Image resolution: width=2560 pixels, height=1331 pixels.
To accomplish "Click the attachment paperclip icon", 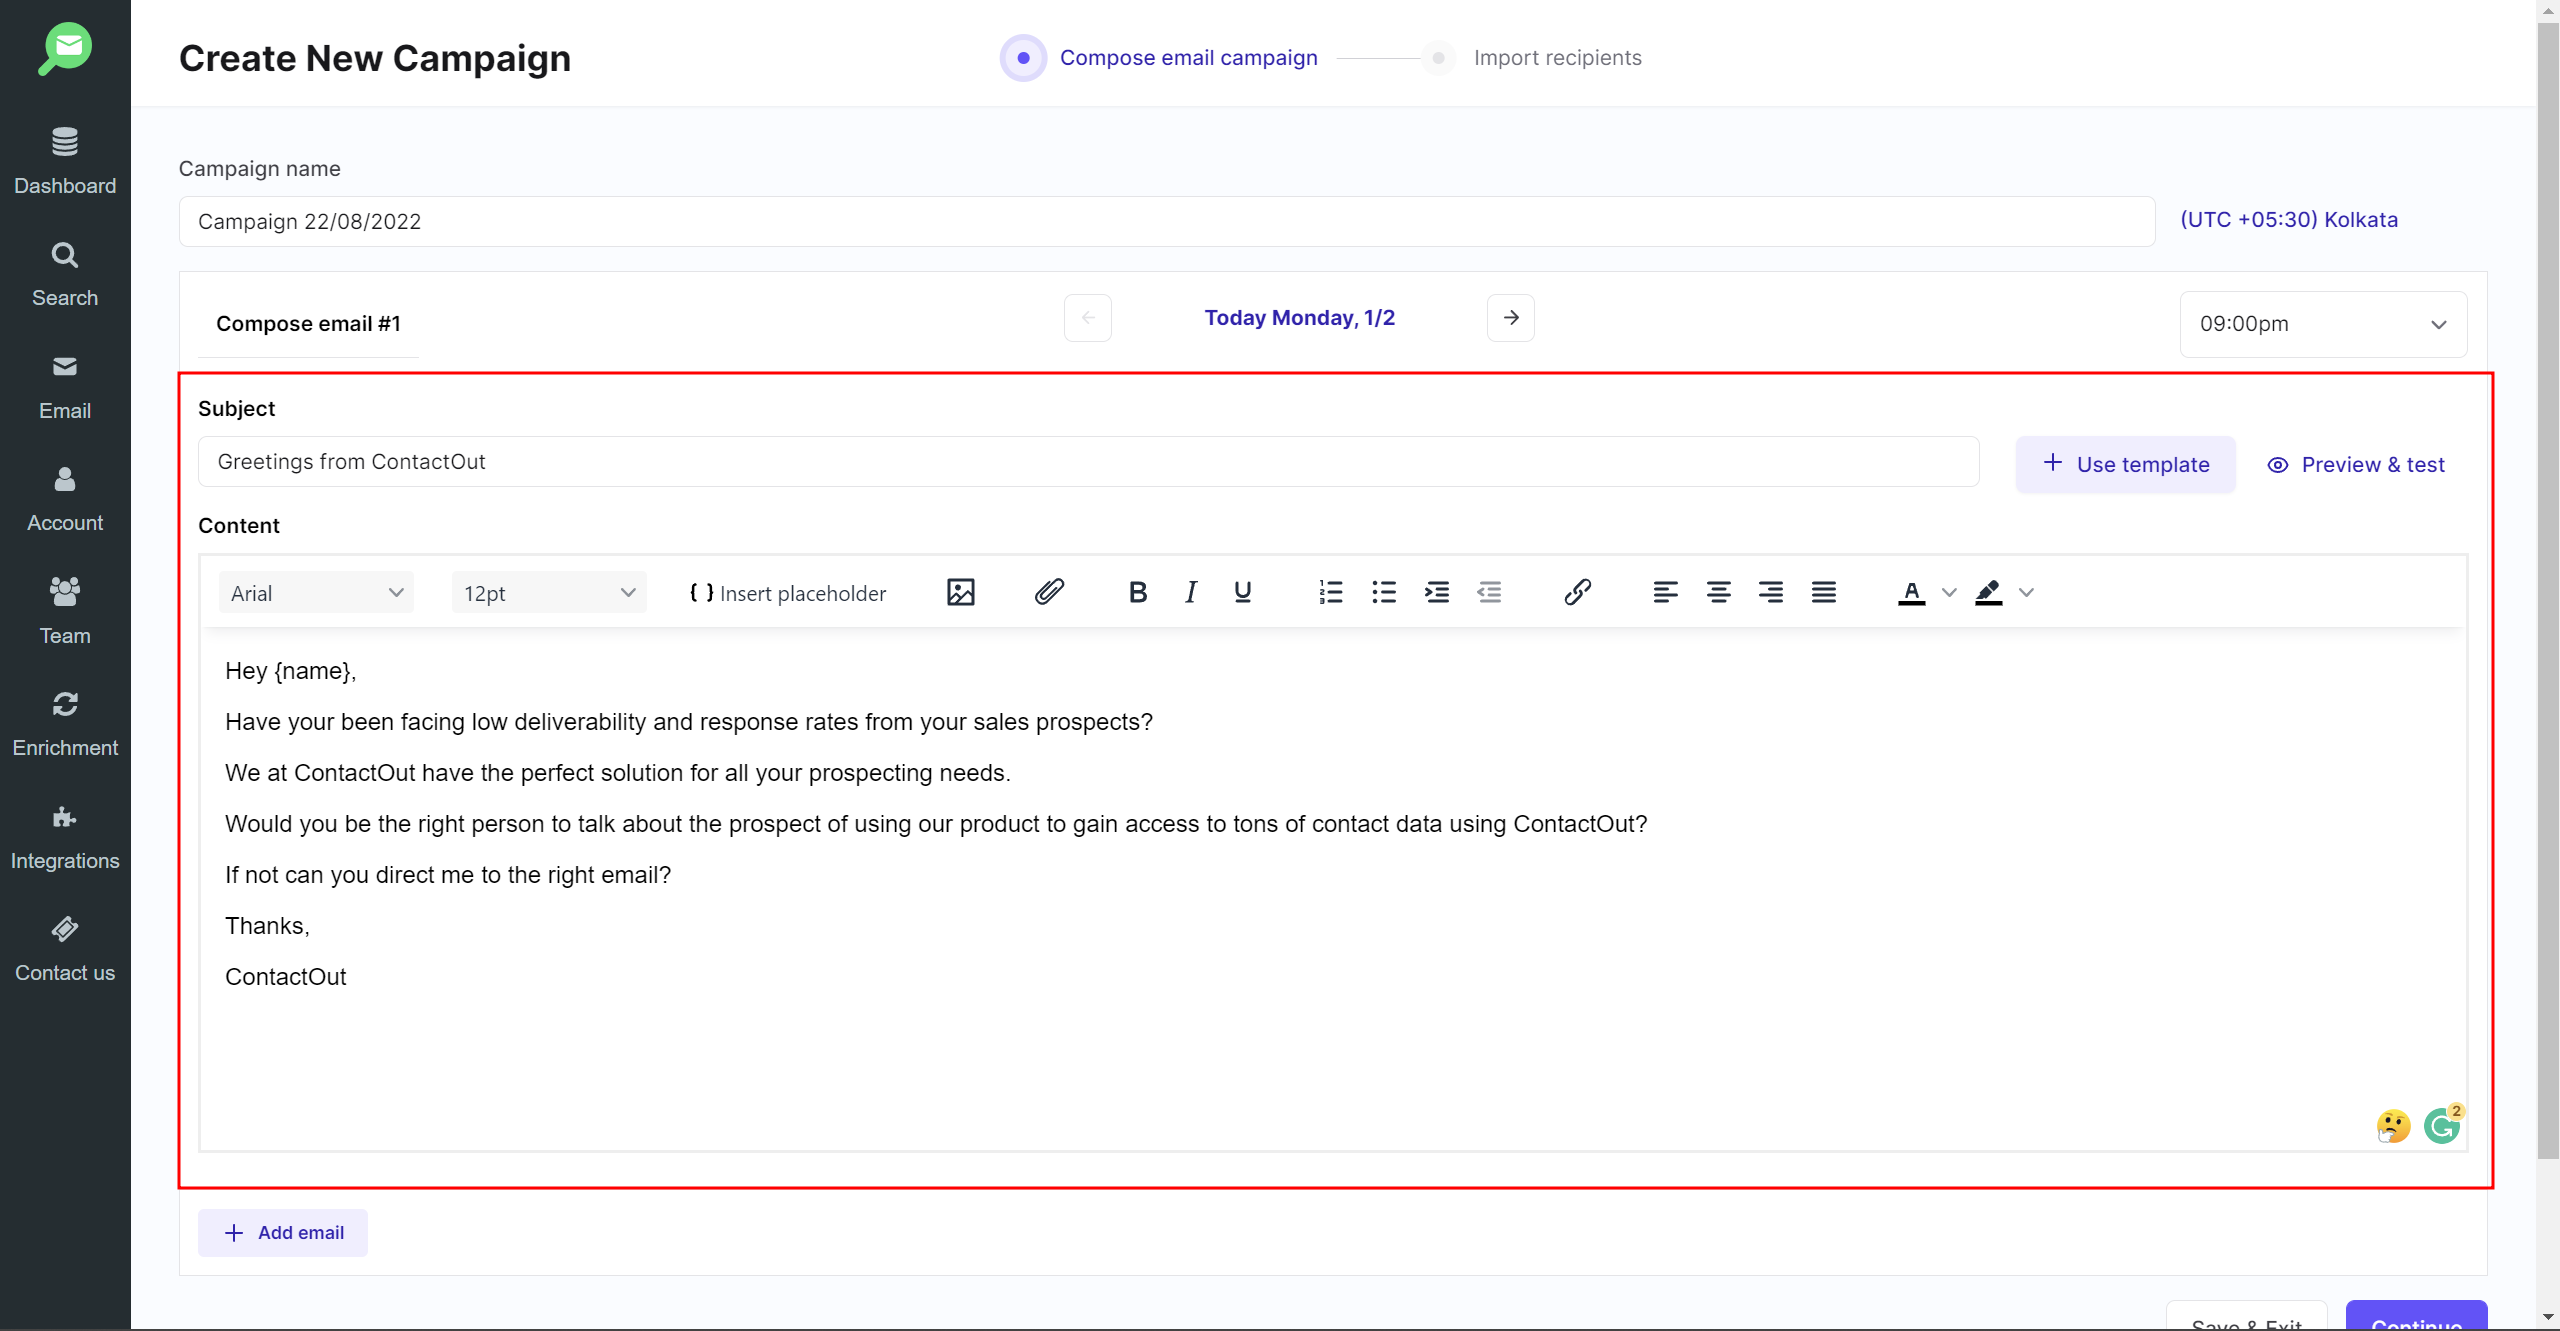I will (1049, 593).
